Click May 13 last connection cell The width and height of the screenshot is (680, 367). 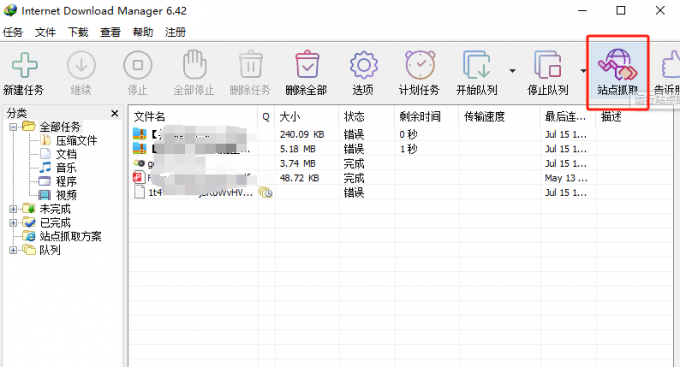coord(566,178)
